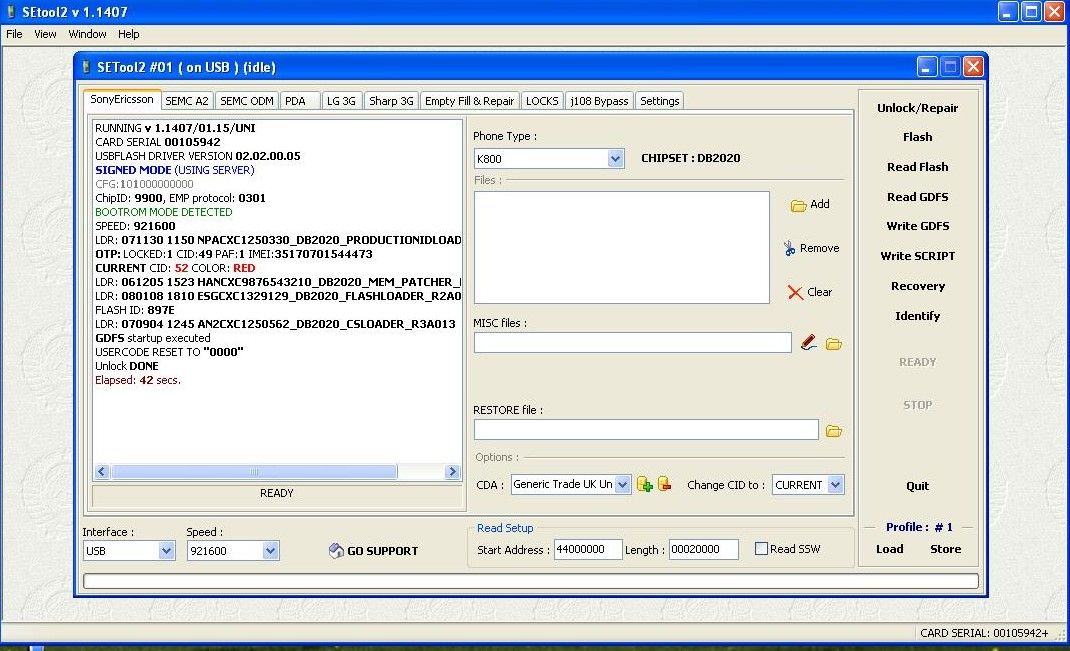Click the Write SCRIPT button
The image size is (1070, 651).
pos(917,256)
